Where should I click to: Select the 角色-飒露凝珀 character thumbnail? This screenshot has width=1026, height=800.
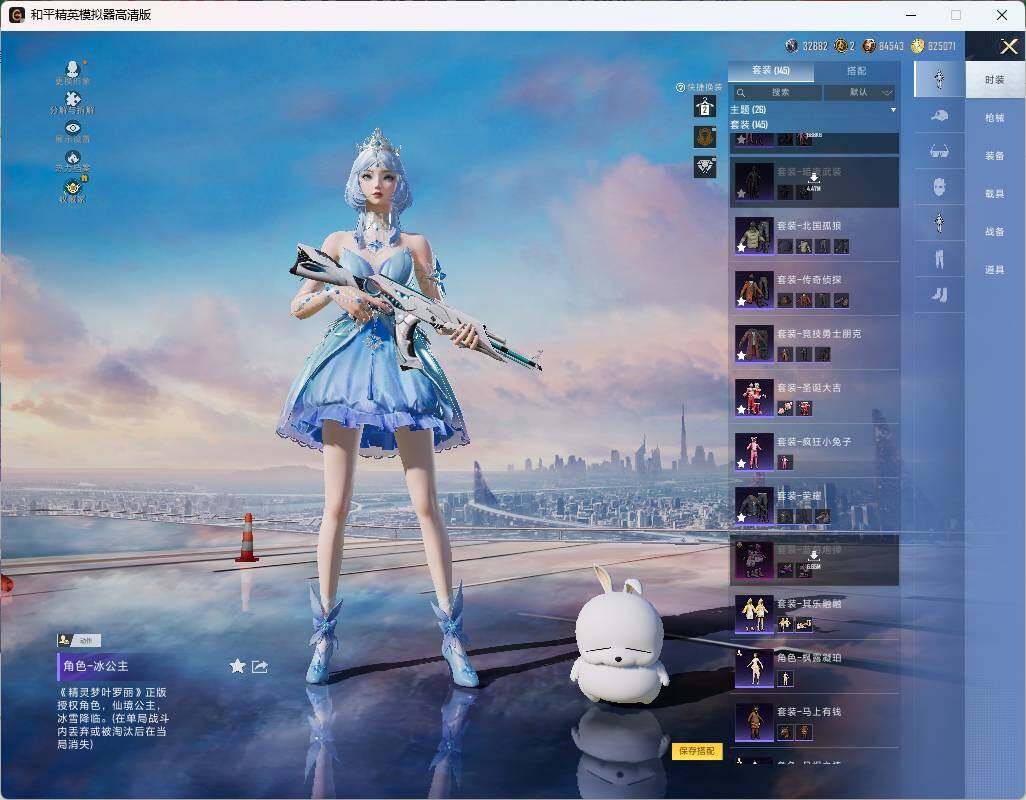pyautogui.click(x=754, y=668)
